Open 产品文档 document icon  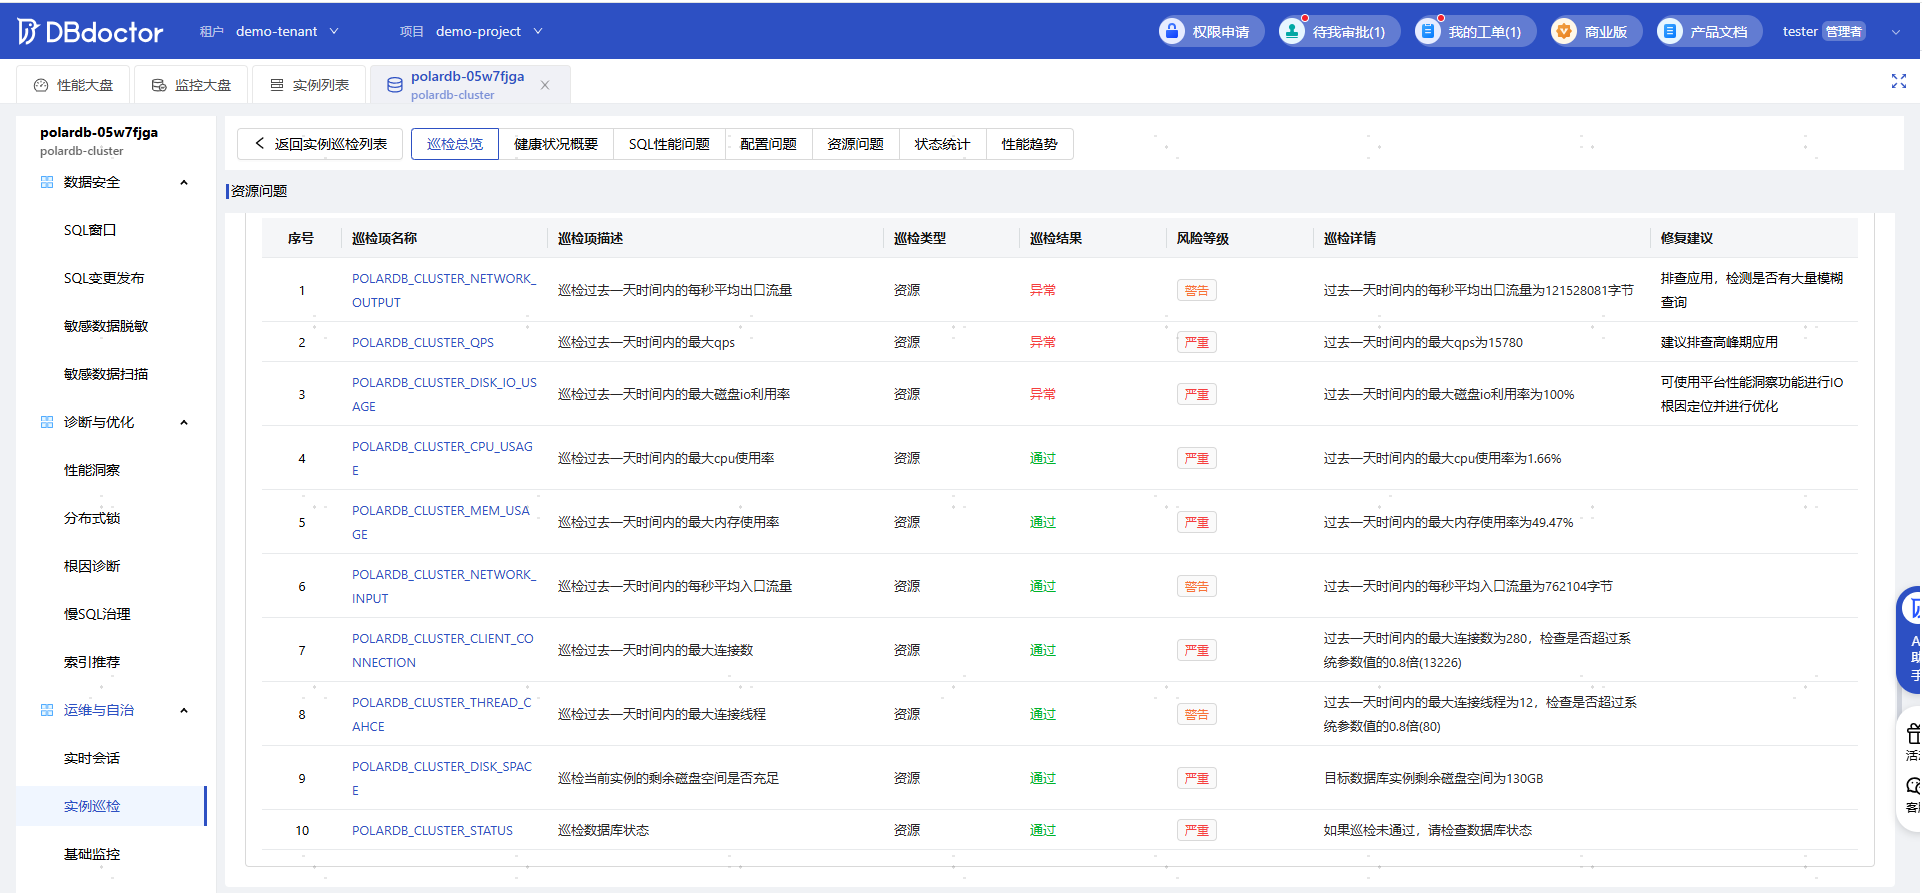click(x=1670, y=32)
